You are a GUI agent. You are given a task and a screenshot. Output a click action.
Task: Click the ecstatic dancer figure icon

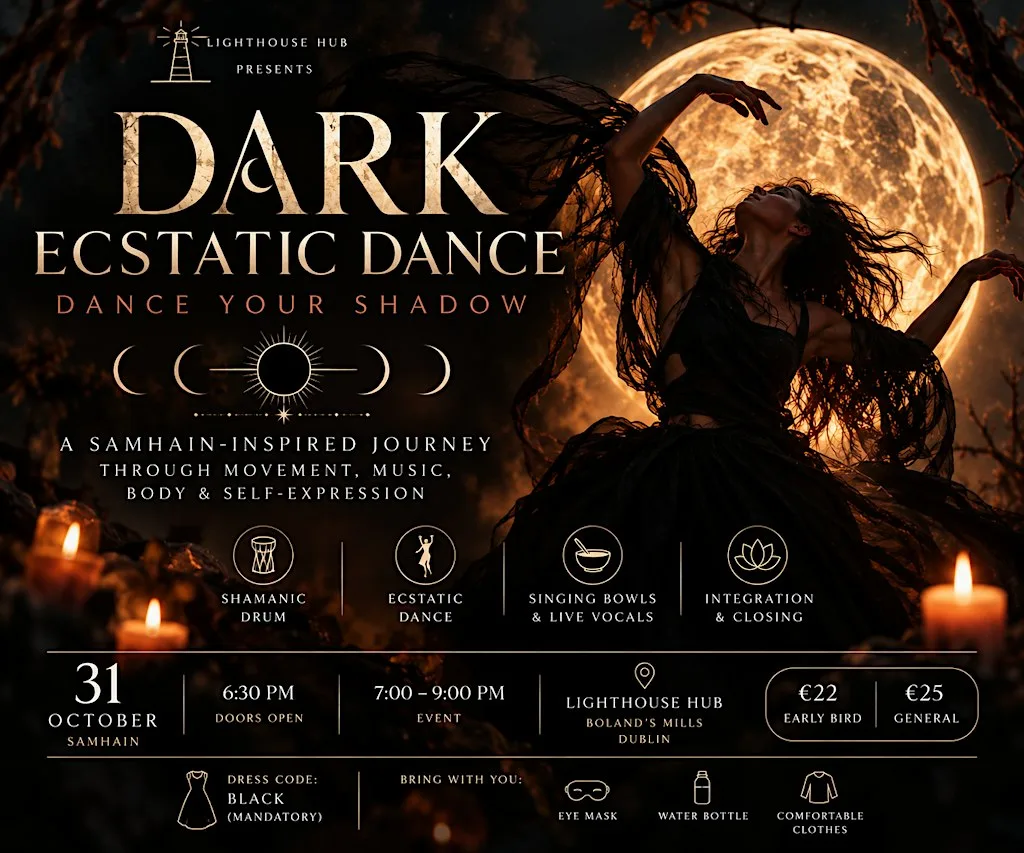pos(425,555)
